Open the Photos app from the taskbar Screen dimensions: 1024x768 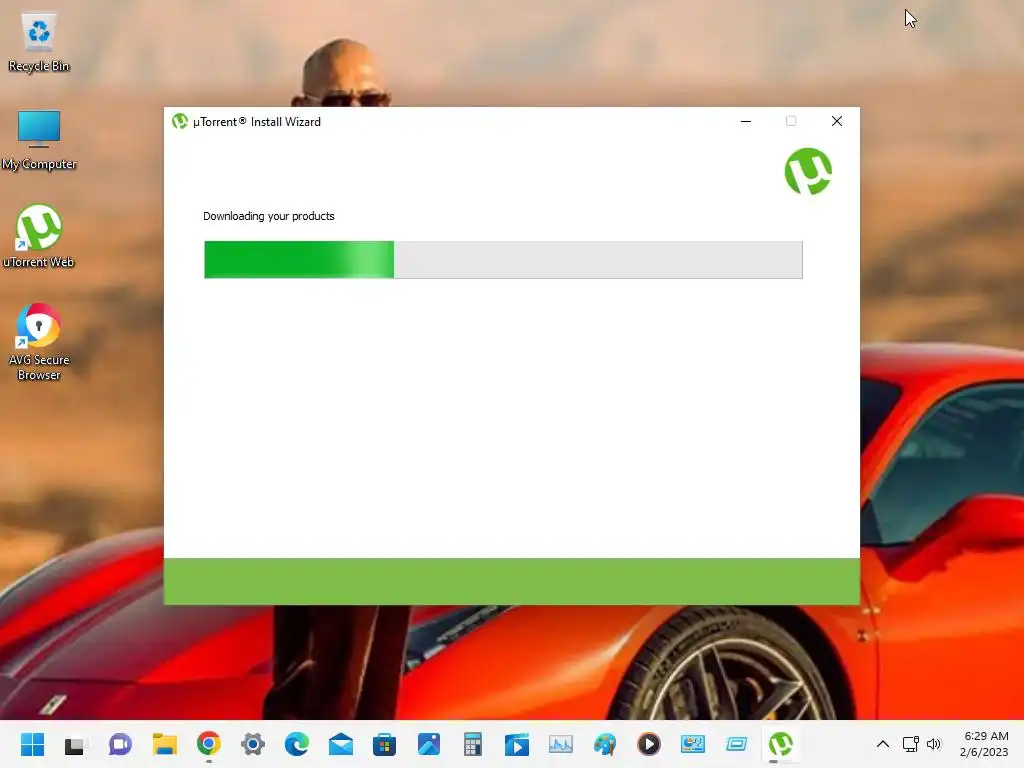coord(428,744)
